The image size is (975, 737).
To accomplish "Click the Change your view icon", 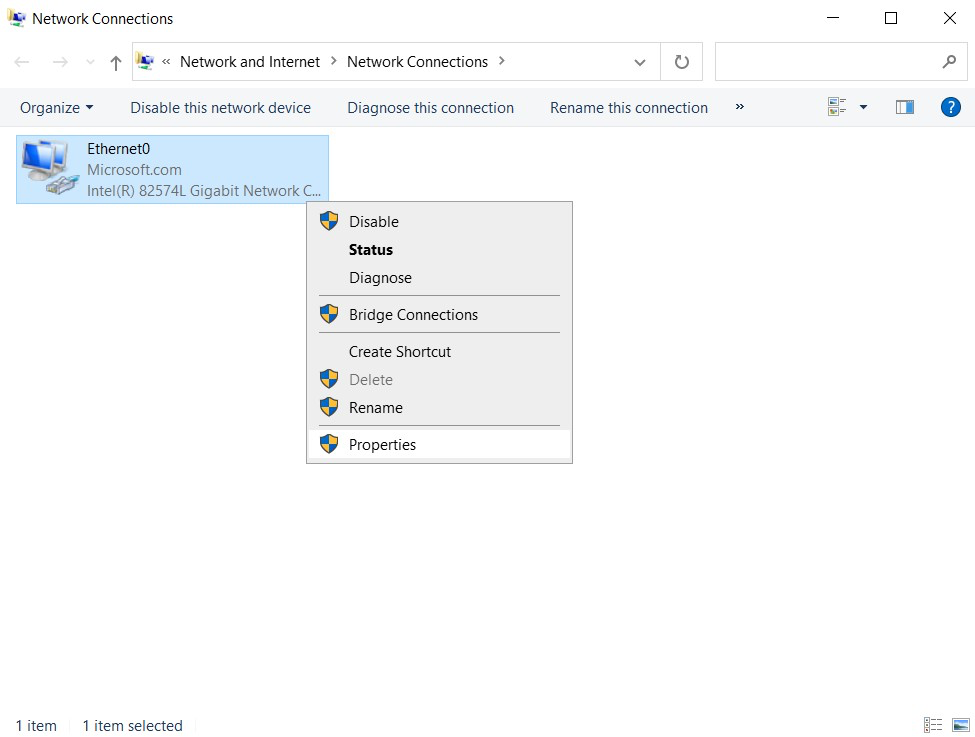I will [x=837, y=107].
